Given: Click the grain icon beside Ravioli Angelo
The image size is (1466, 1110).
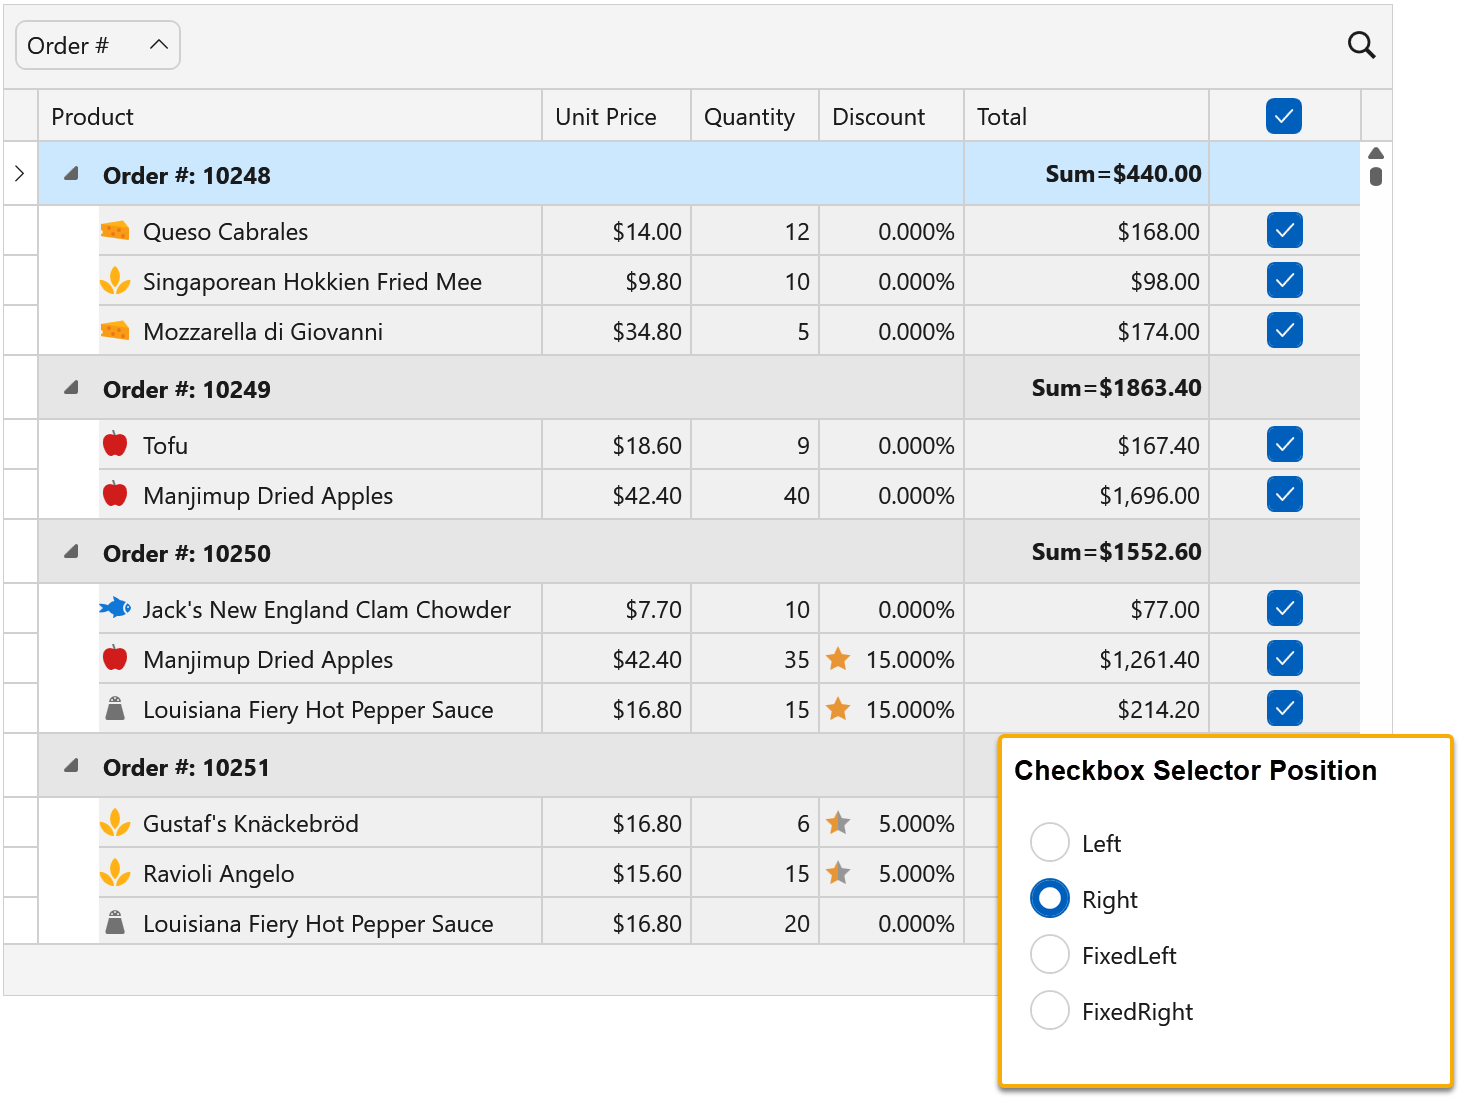Looking at the screenshot, I should pos(115,873).
